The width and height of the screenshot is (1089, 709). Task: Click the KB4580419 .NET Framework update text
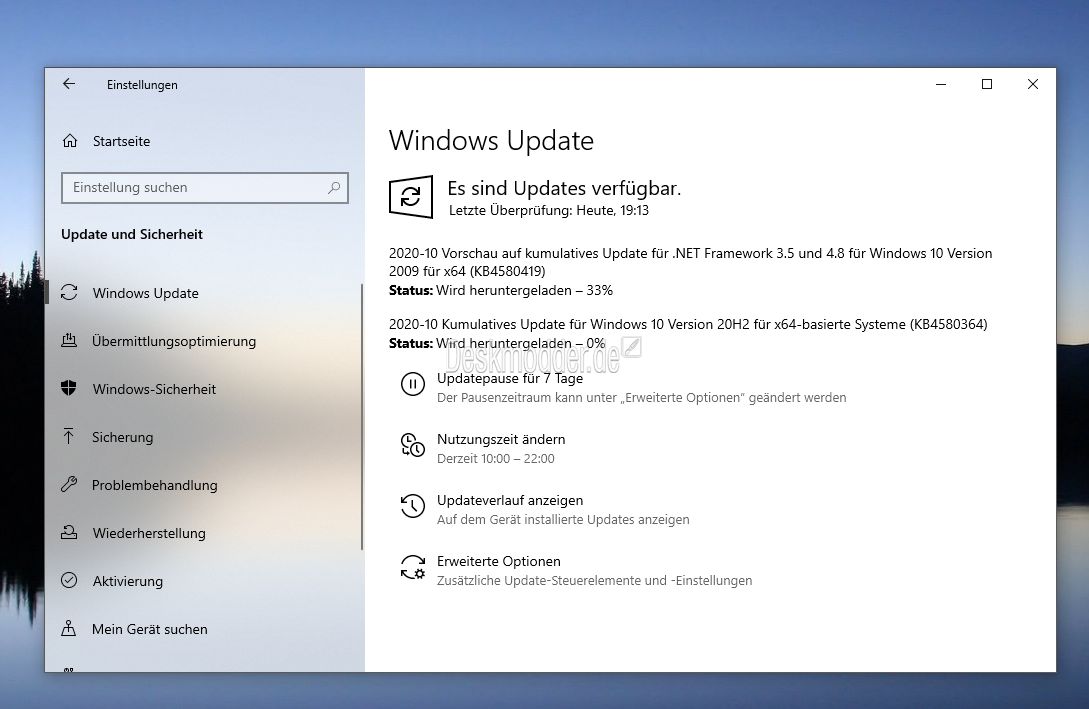(x=690, y=262)
